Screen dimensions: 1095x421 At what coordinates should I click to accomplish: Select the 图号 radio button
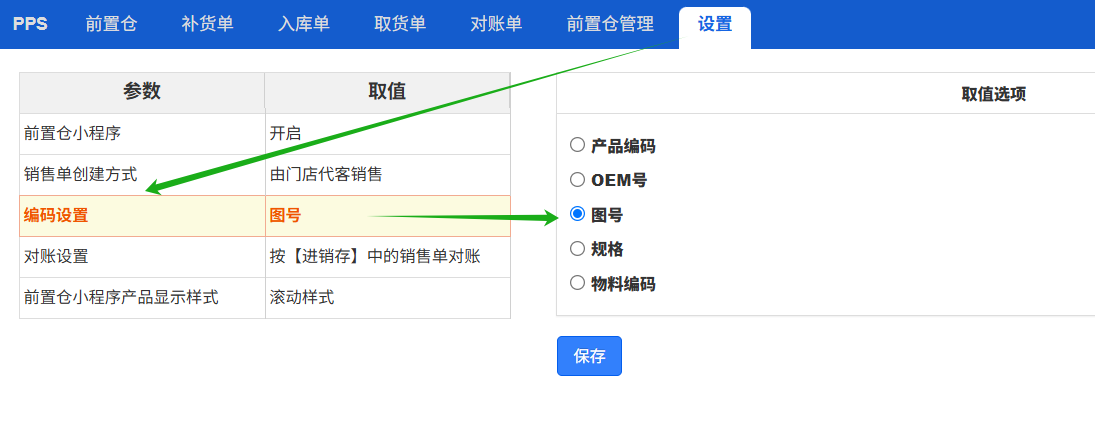[577, 214]
